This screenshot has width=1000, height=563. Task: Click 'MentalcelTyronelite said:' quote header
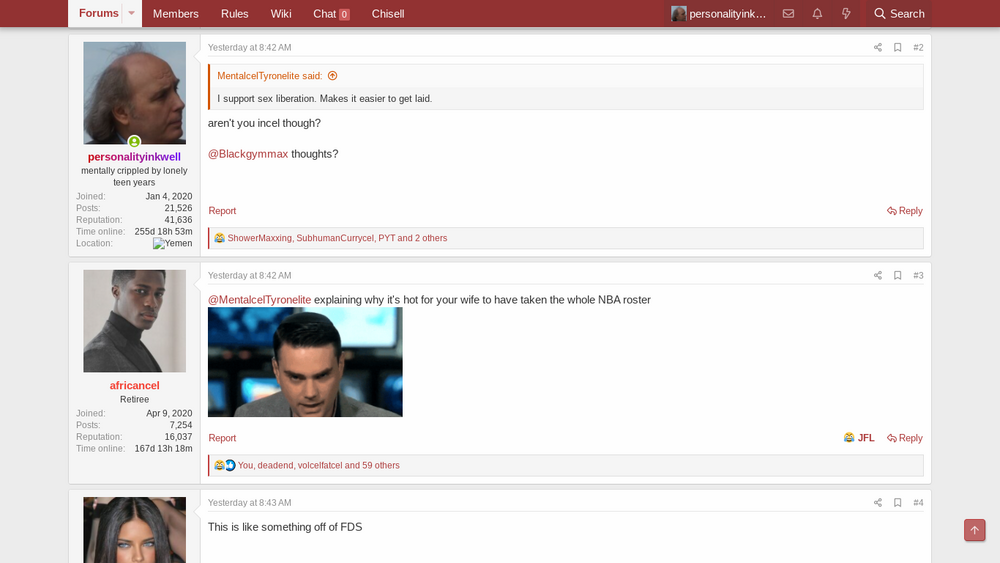click(x=270, y=76)
